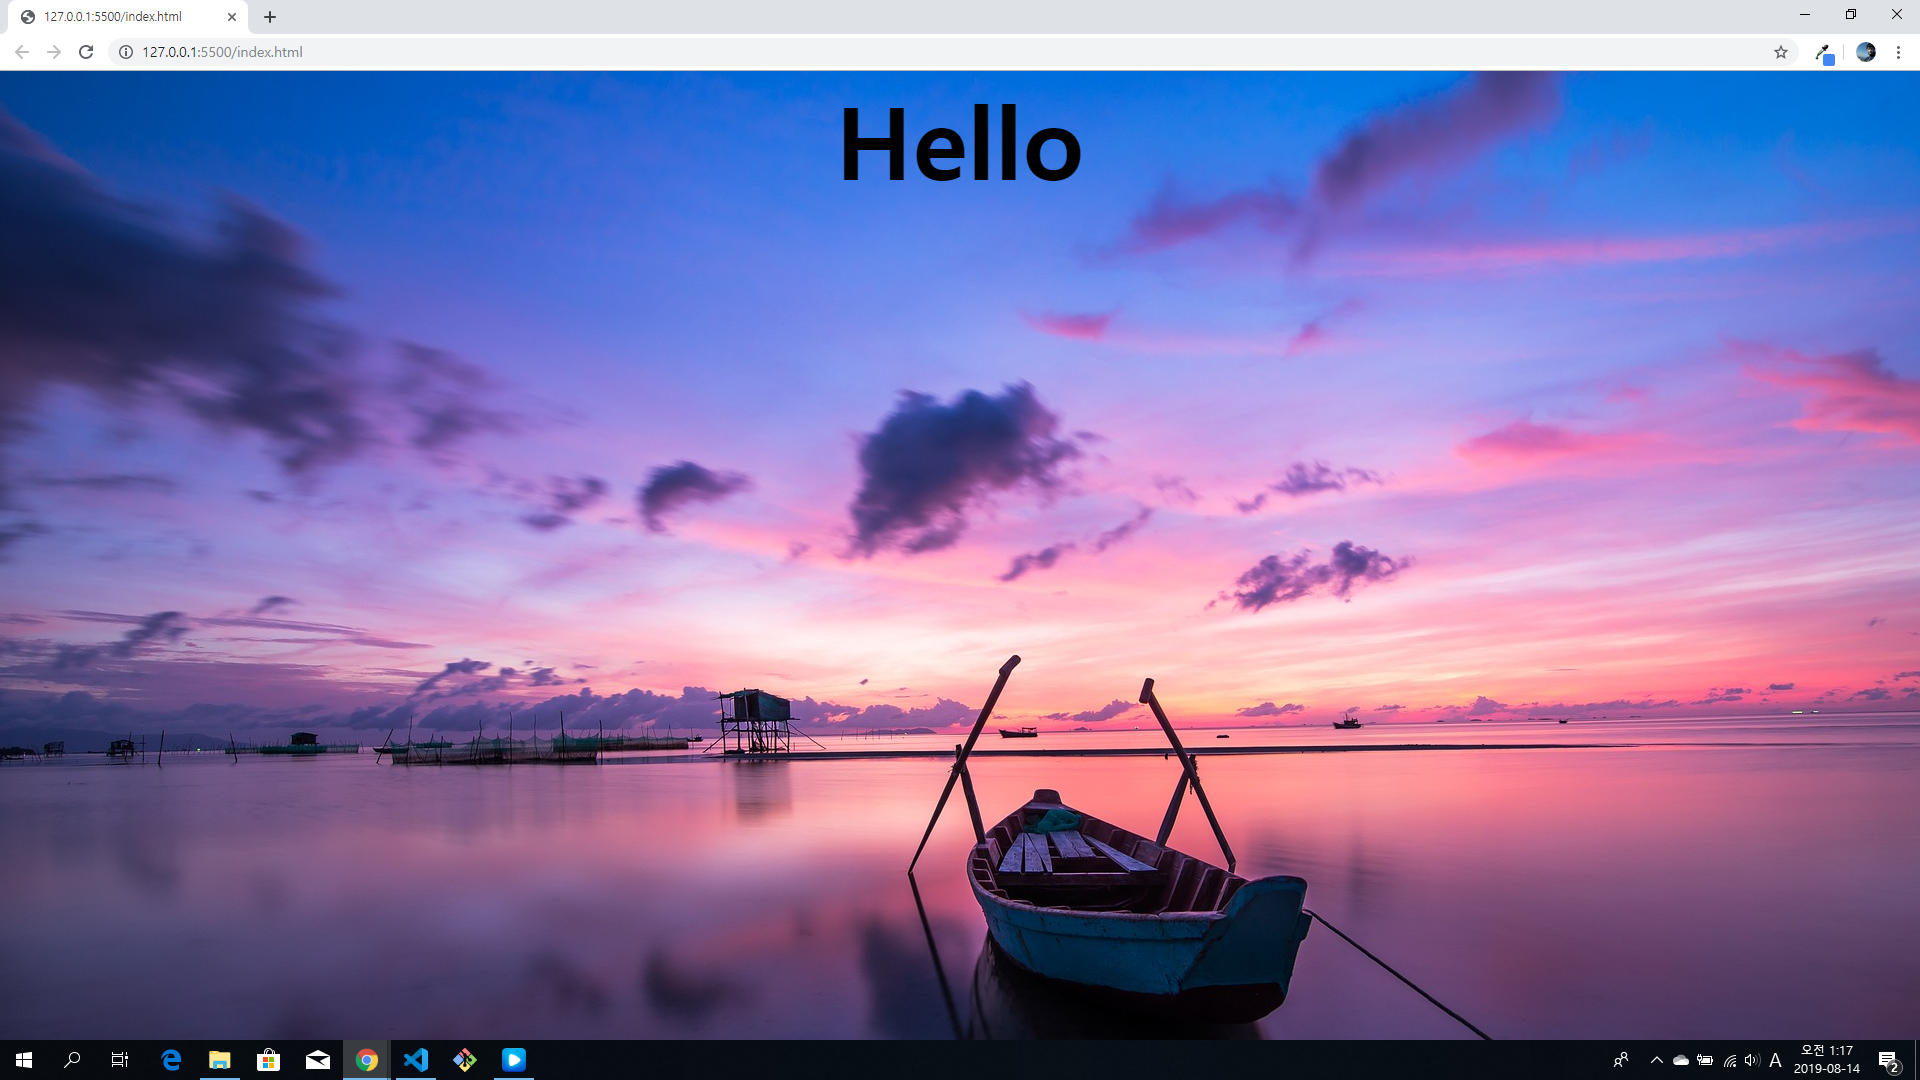The width and height of the screenshot is (1920, 1080).
Task: Bookmark this page with star icon
Action: (x=1781, y=52)
